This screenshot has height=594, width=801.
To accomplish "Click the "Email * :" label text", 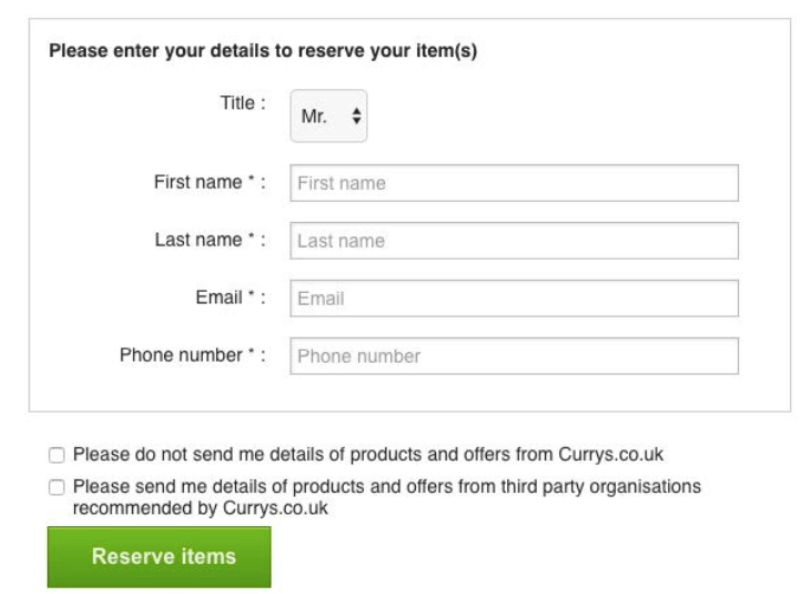I will 230,297.
